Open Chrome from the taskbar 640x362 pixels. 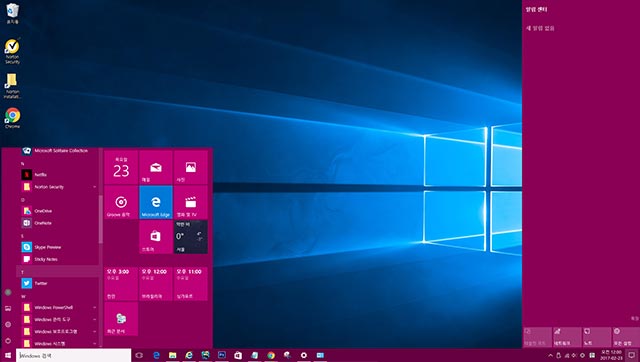click(271, 355)
